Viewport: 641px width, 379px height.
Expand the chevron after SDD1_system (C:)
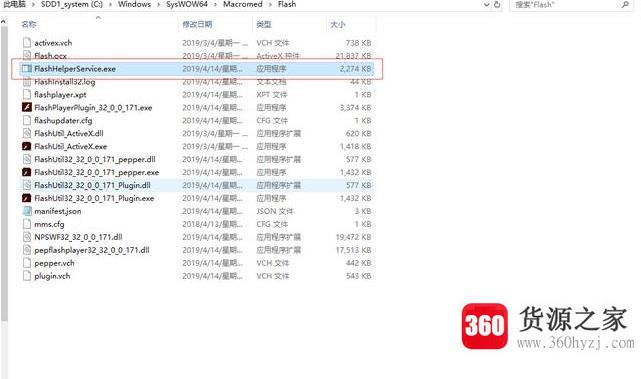point(110,4)
